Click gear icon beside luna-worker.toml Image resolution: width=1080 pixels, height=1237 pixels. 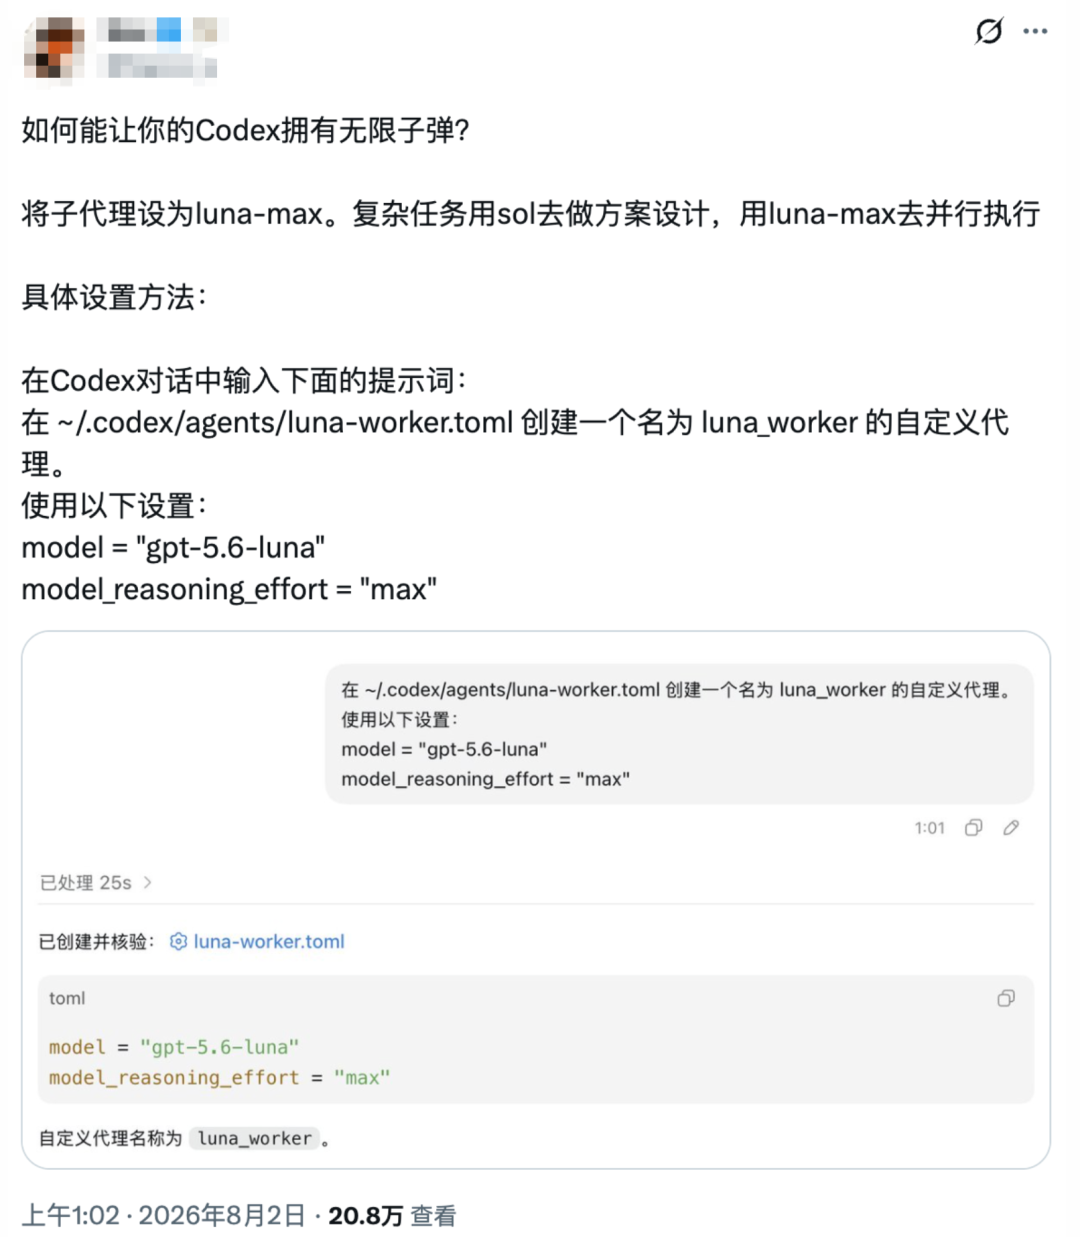(178, 941)
